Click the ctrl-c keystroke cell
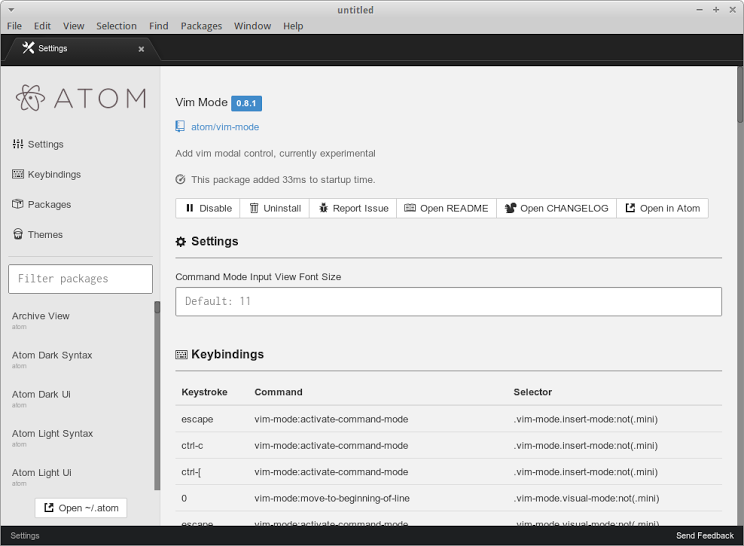This screenshot has height=546, width=744. click(192, 445)
